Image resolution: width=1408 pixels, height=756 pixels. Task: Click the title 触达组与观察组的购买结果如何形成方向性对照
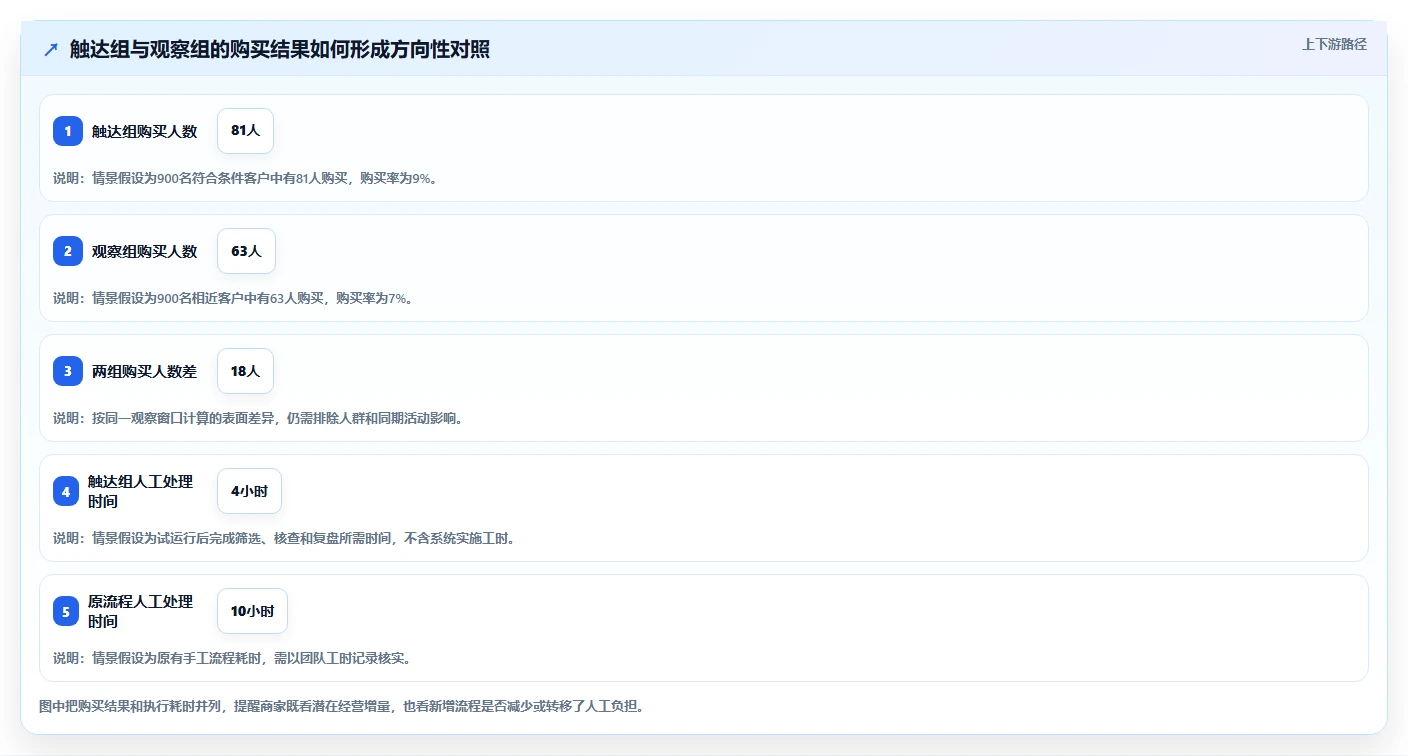click(x=280, y=49)
